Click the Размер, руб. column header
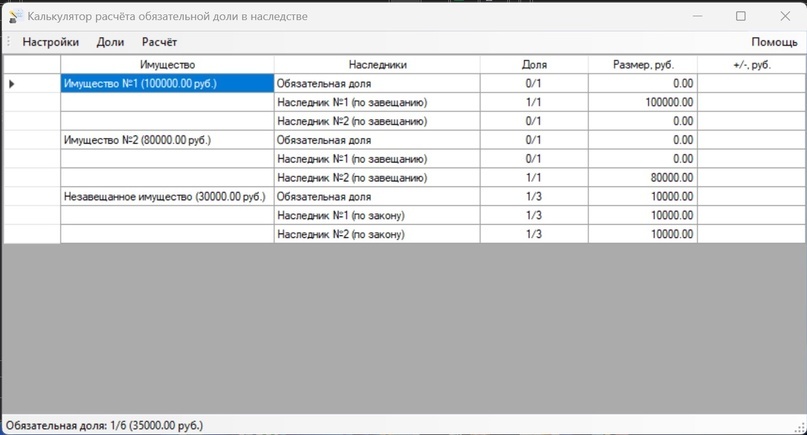Screen dimensions: 807x435 643,65
